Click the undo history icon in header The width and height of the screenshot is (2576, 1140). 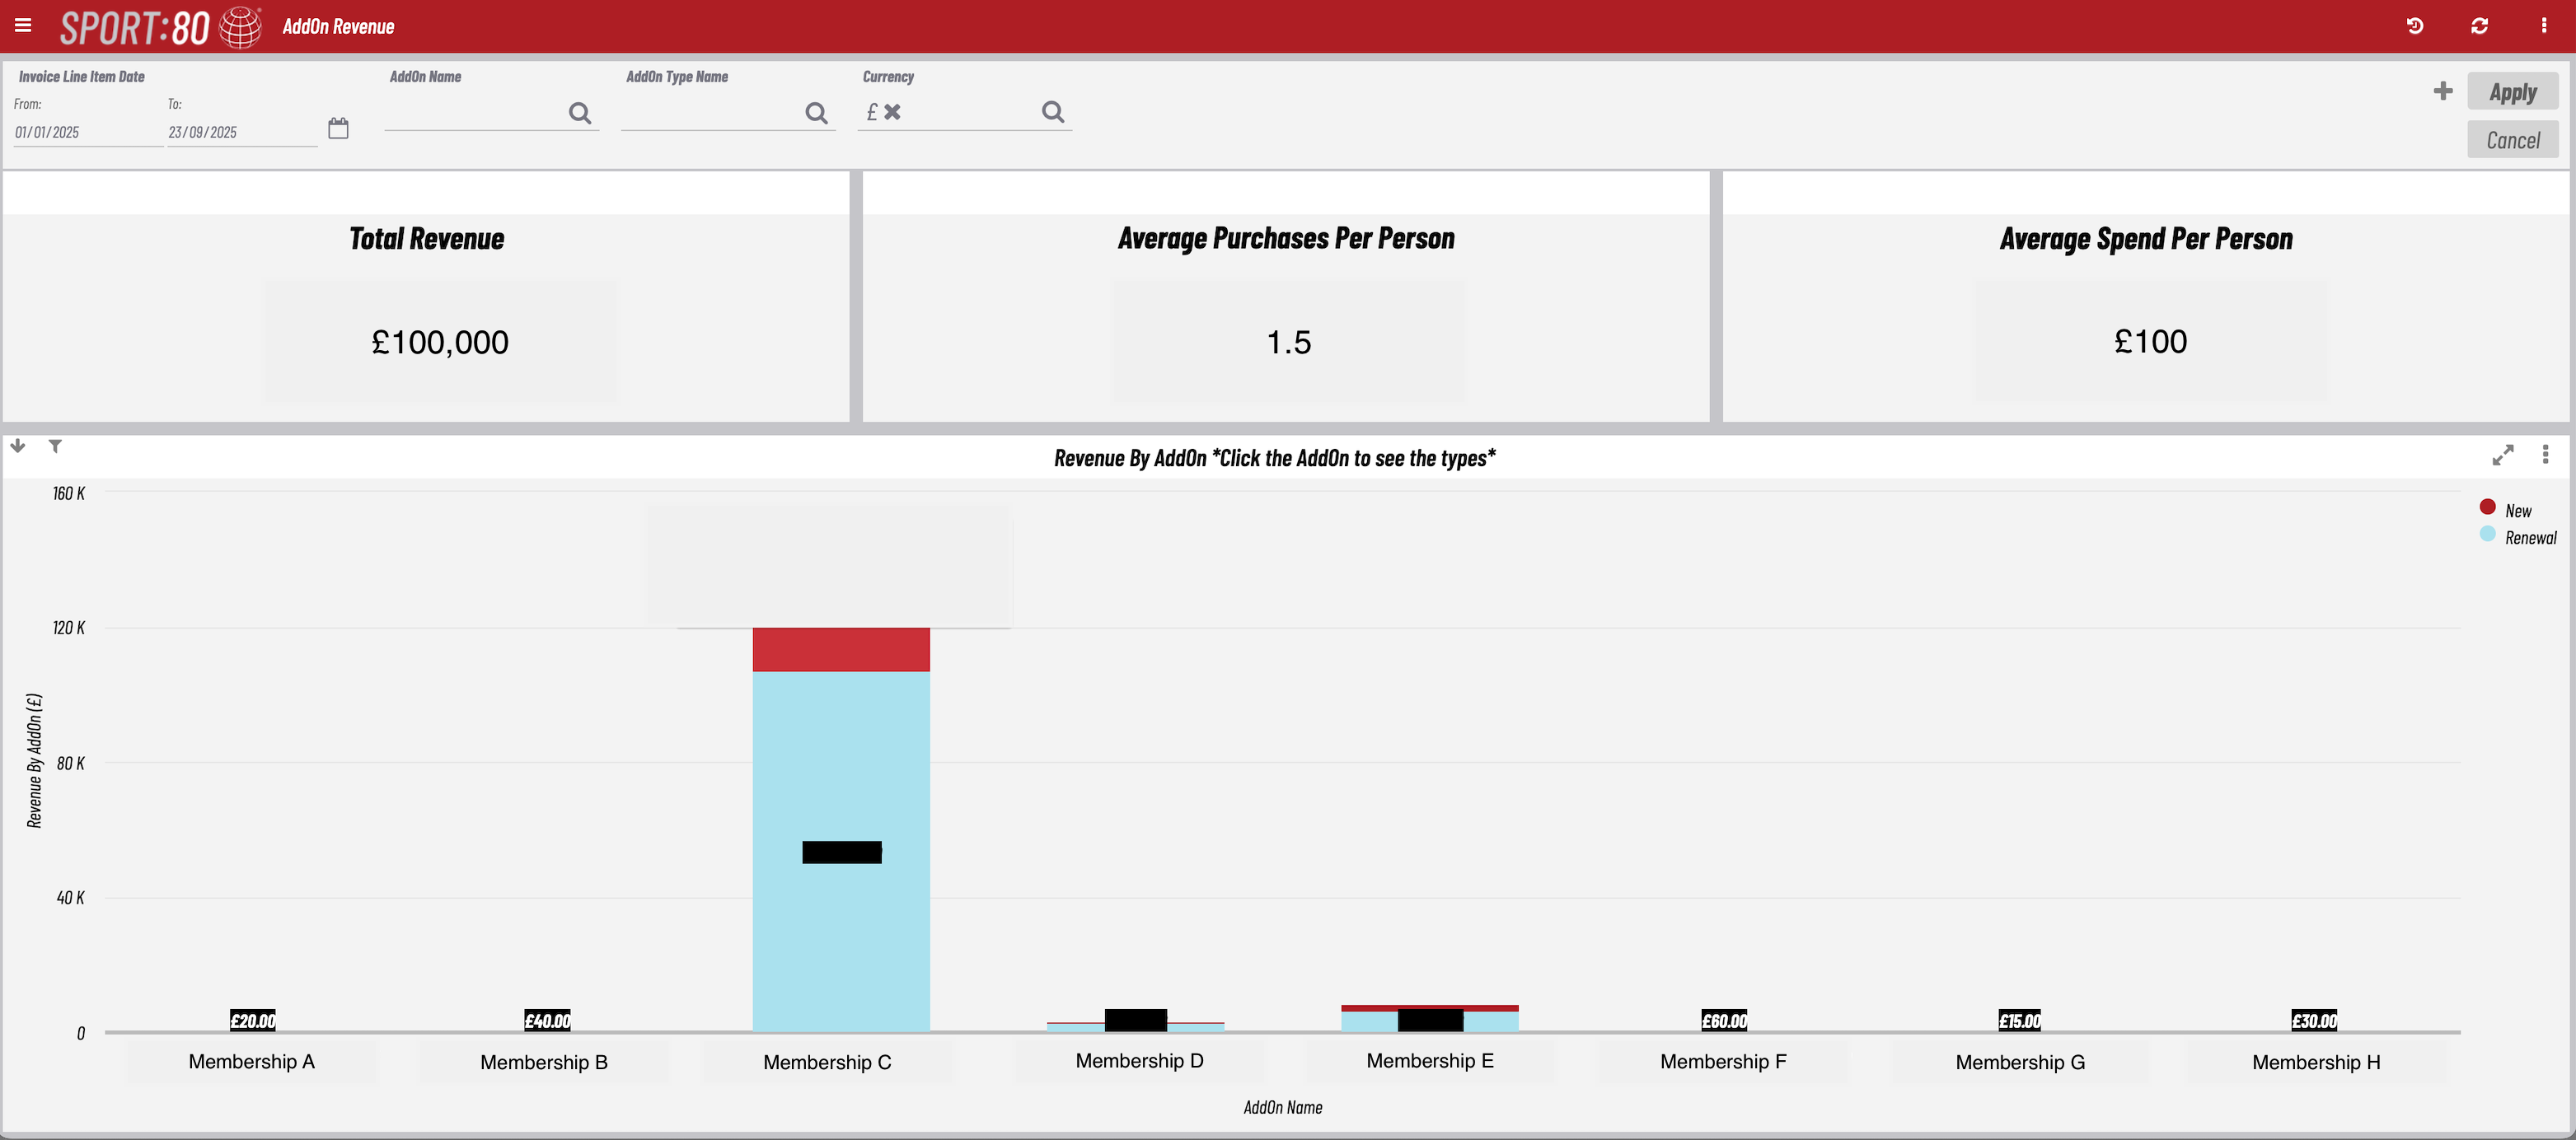tap(2414, 26)
